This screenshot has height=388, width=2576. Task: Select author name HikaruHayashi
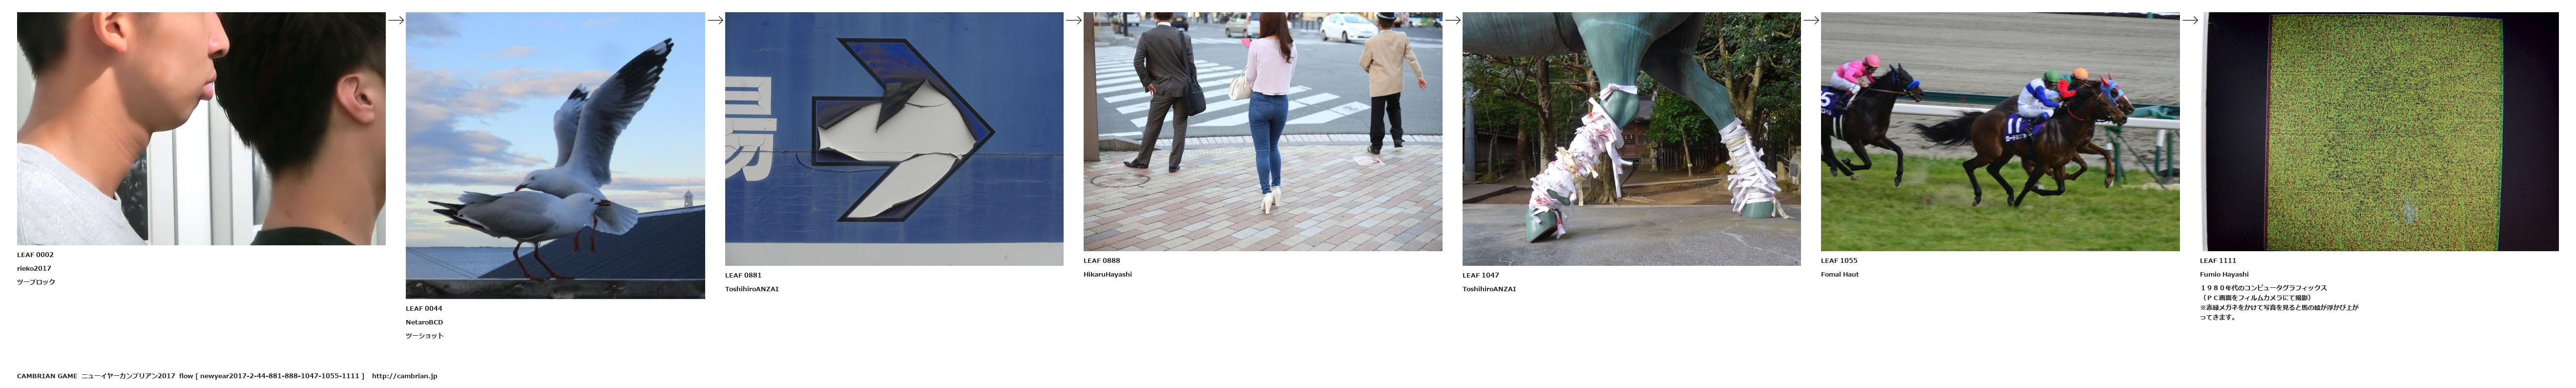tap(1107, 274)
